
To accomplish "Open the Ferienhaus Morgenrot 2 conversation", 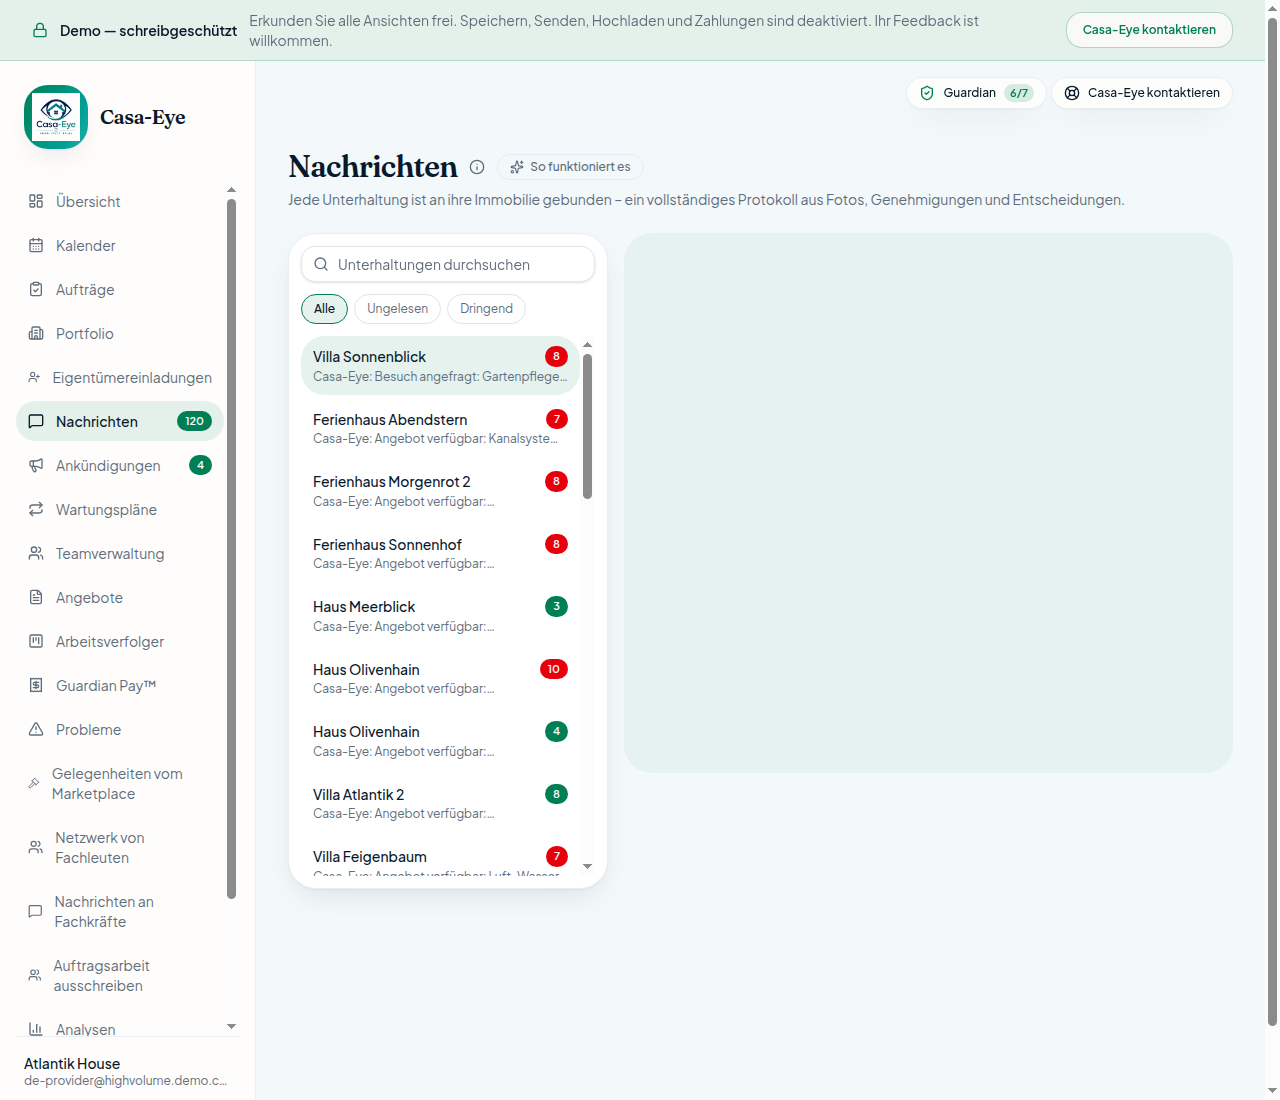I will [440, 491].
